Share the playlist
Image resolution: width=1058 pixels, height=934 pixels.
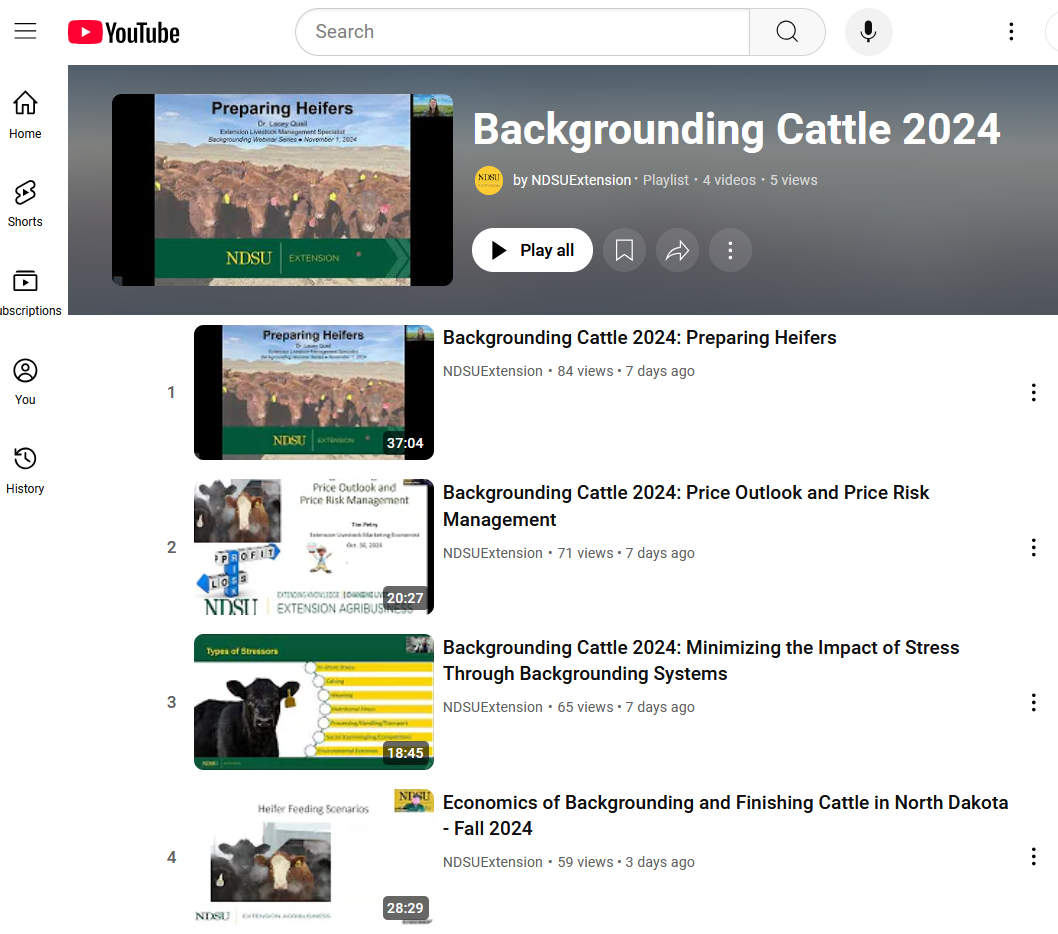pyautogui.click(x=677, y=250)
